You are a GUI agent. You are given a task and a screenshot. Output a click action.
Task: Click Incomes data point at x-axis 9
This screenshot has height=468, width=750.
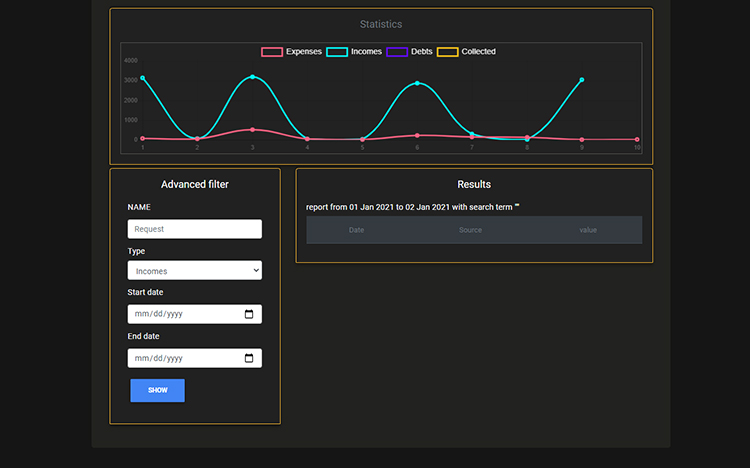coord(582,80)
